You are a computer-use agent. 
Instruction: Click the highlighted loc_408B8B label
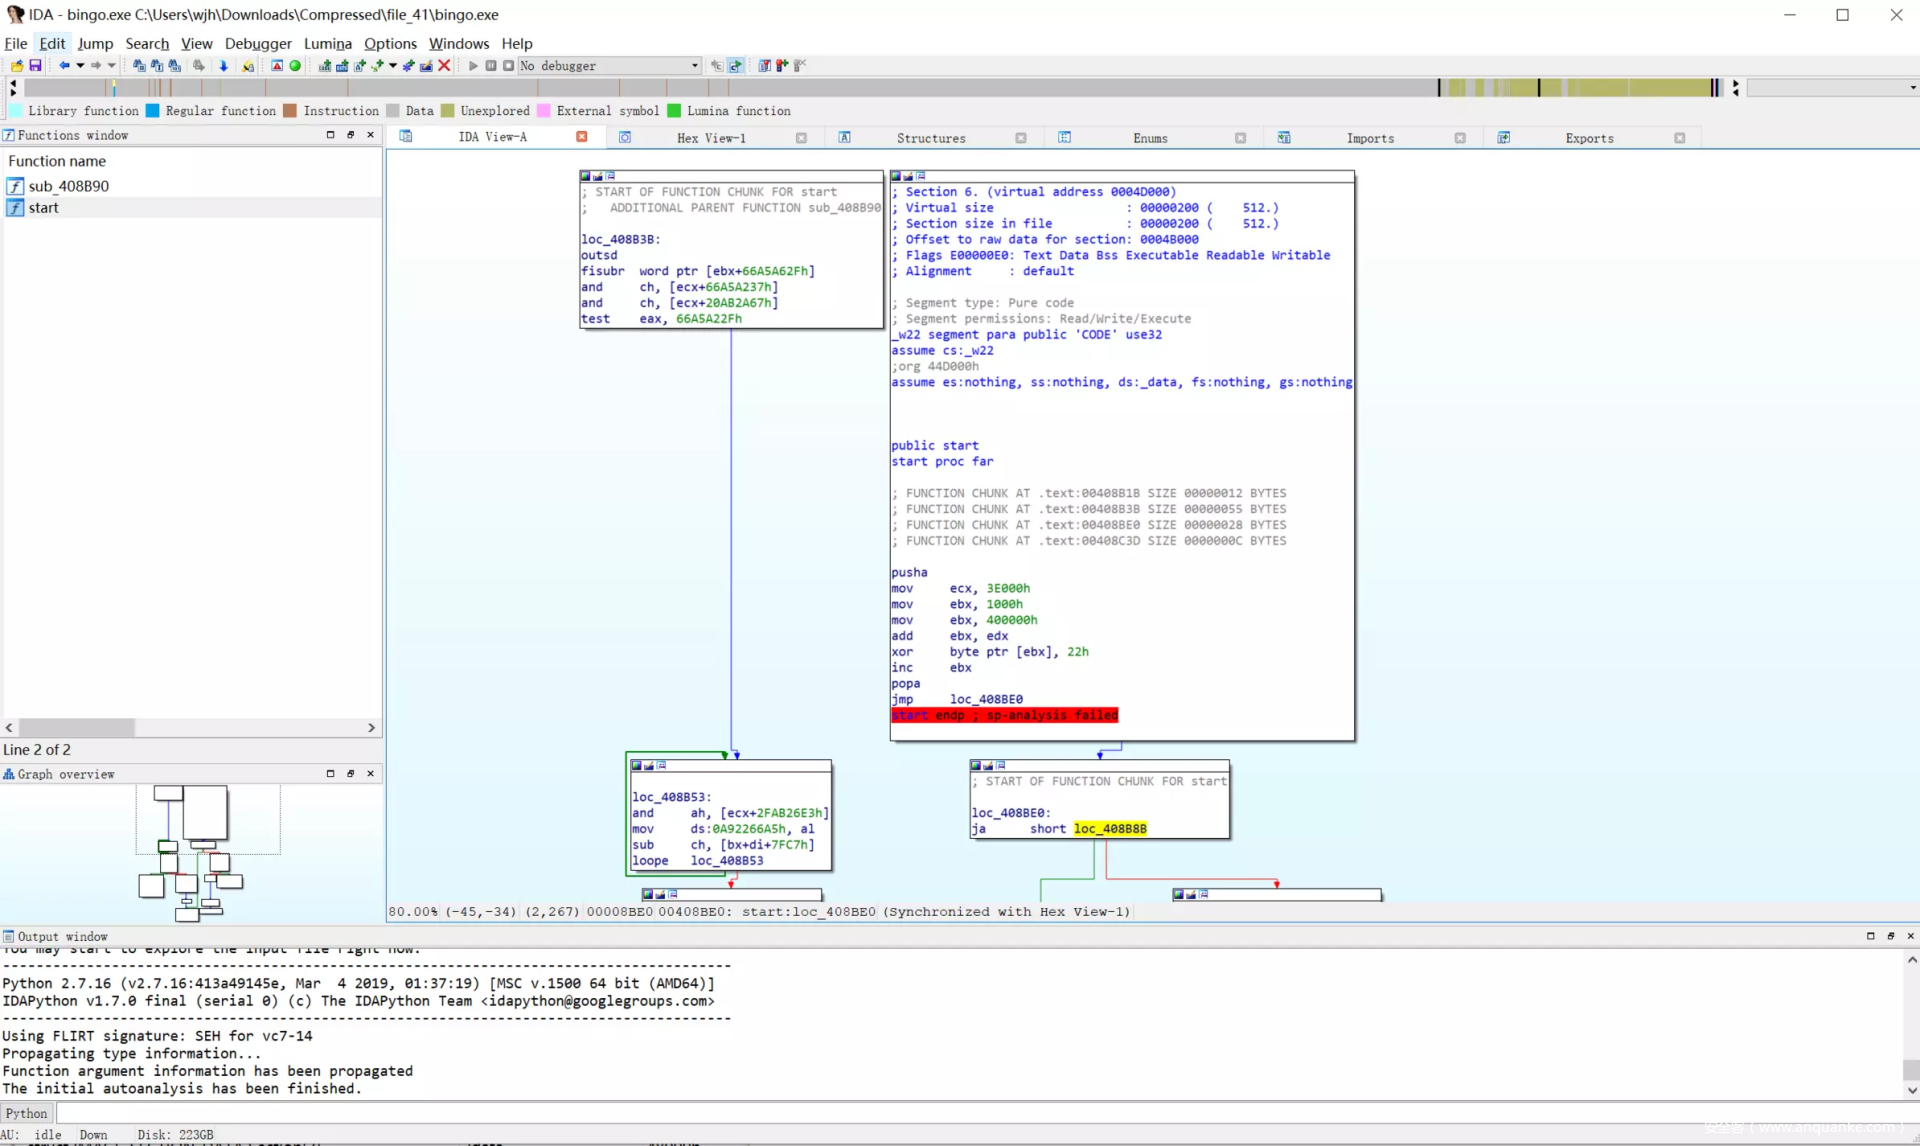click(1110, 829)
